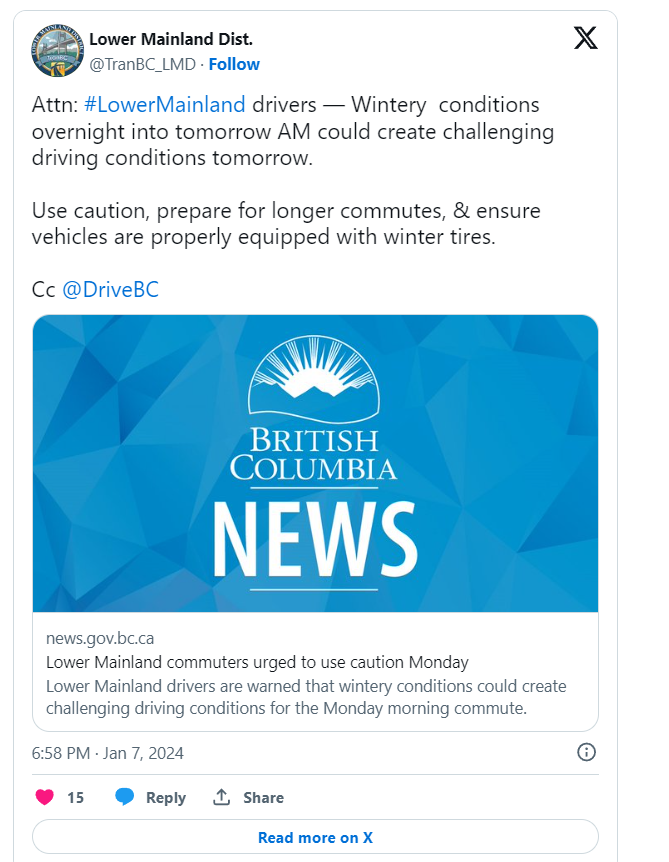Screen dimensions: 669x862
Task: Open the Lower Mainland Dist. profile avatar
Action: click(57, 50)
